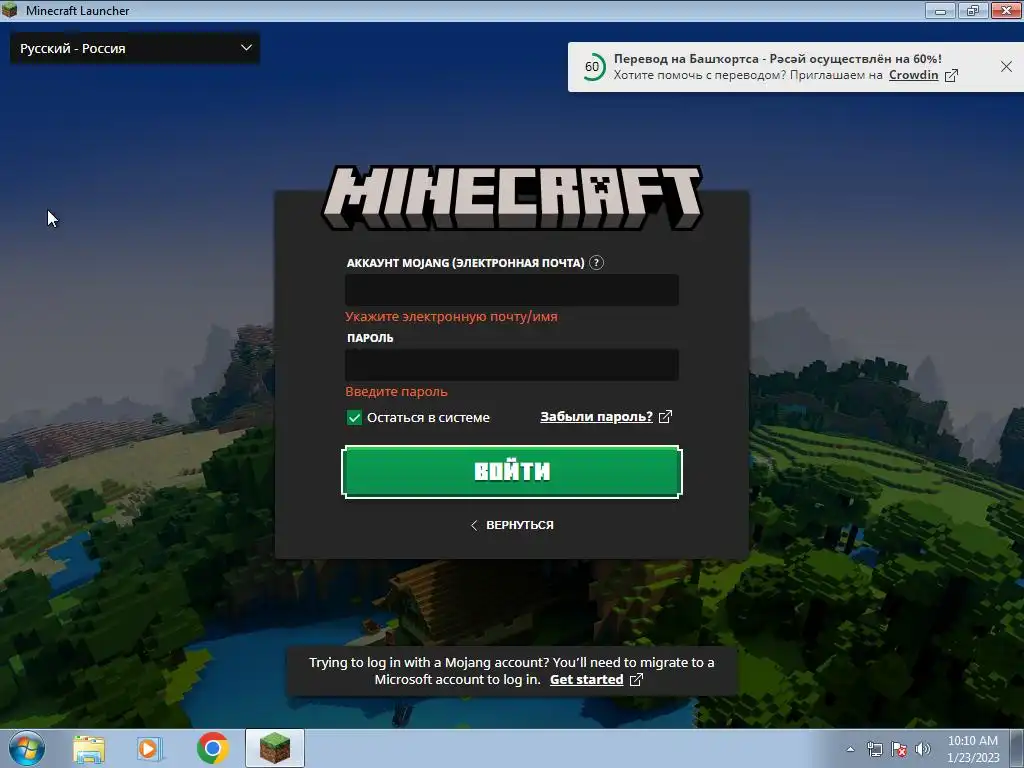Open the Crowdin link in the notification
Image resolution: width=1024 pixels, height=768 pixels.
(913, 75)
